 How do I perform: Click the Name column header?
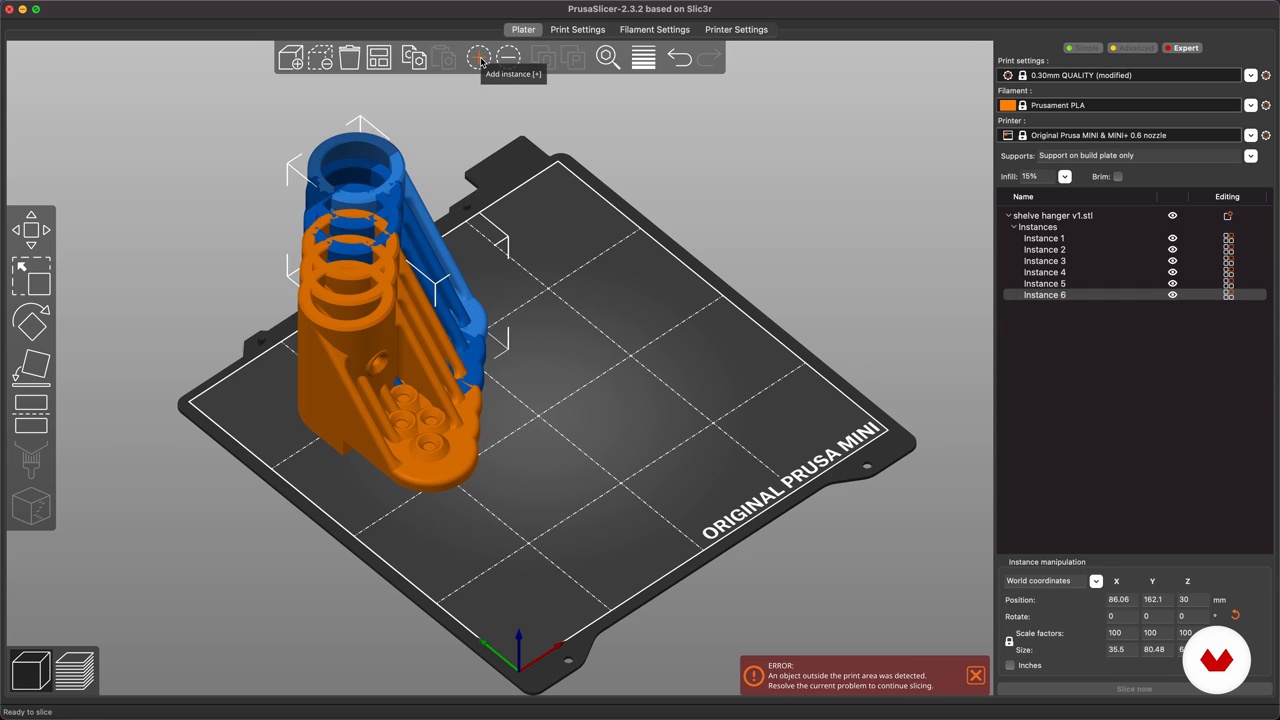tap(1023, 197)
